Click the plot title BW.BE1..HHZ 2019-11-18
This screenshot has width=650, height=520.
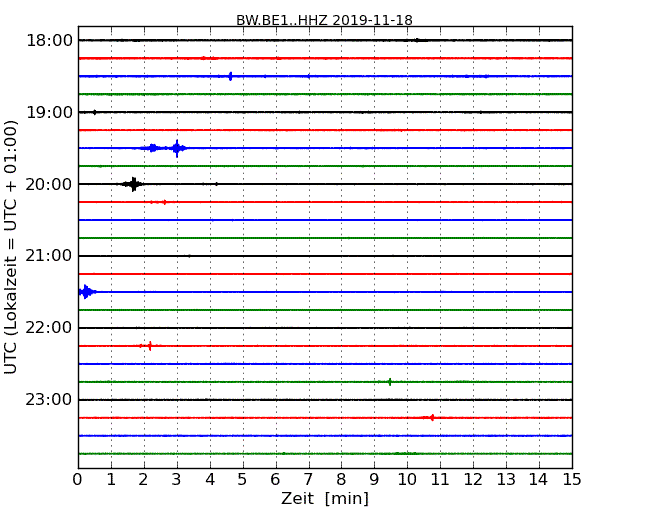[324, 20]
